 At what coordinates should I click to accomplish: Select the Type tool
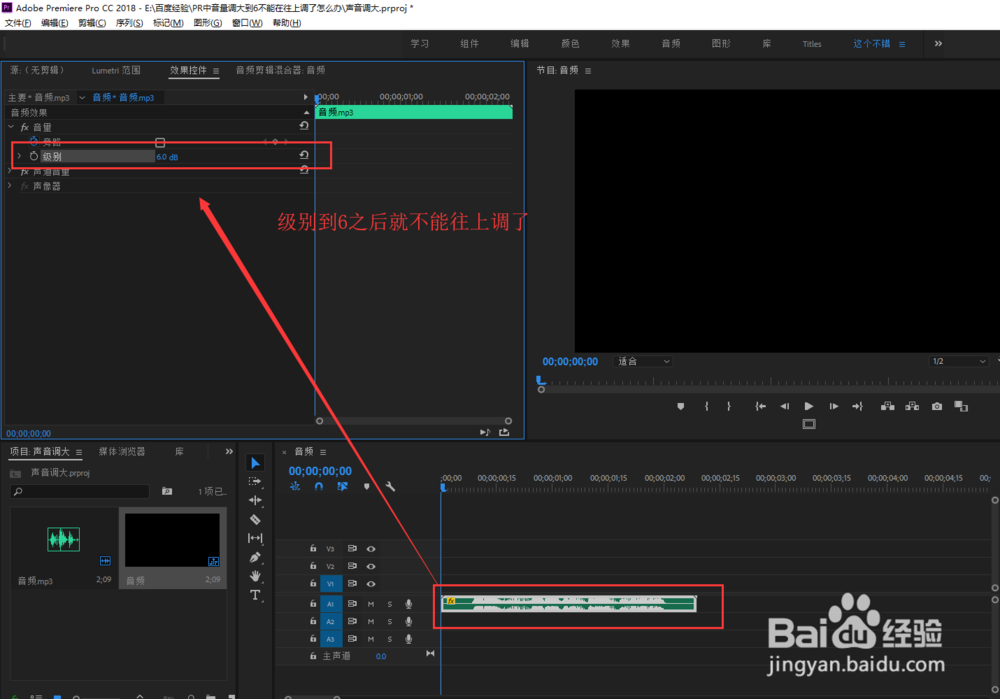pyautogui.click(x=255, y=595)
